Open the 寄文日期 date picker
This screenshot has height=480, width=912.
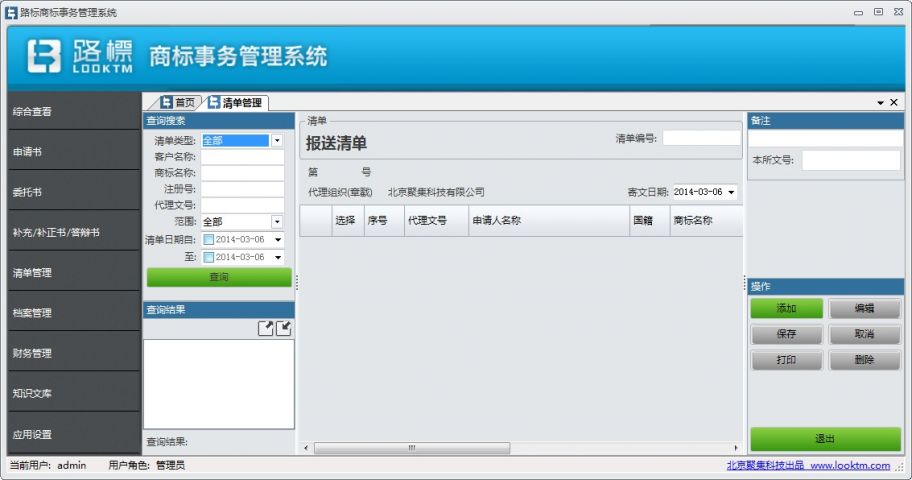click(731, 192)
